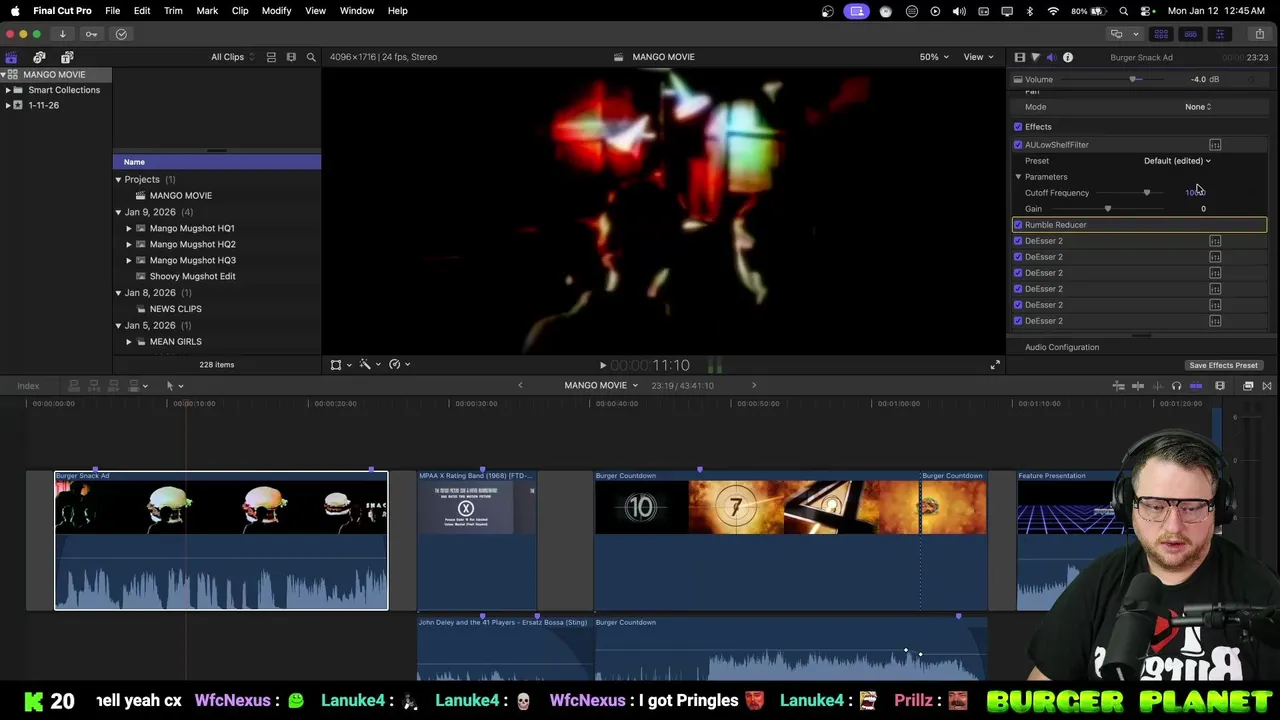This screenshot has height=720, width=1280.
Task: Open the 50% zoom dropdown in viewer
Action: click(934, 57)
